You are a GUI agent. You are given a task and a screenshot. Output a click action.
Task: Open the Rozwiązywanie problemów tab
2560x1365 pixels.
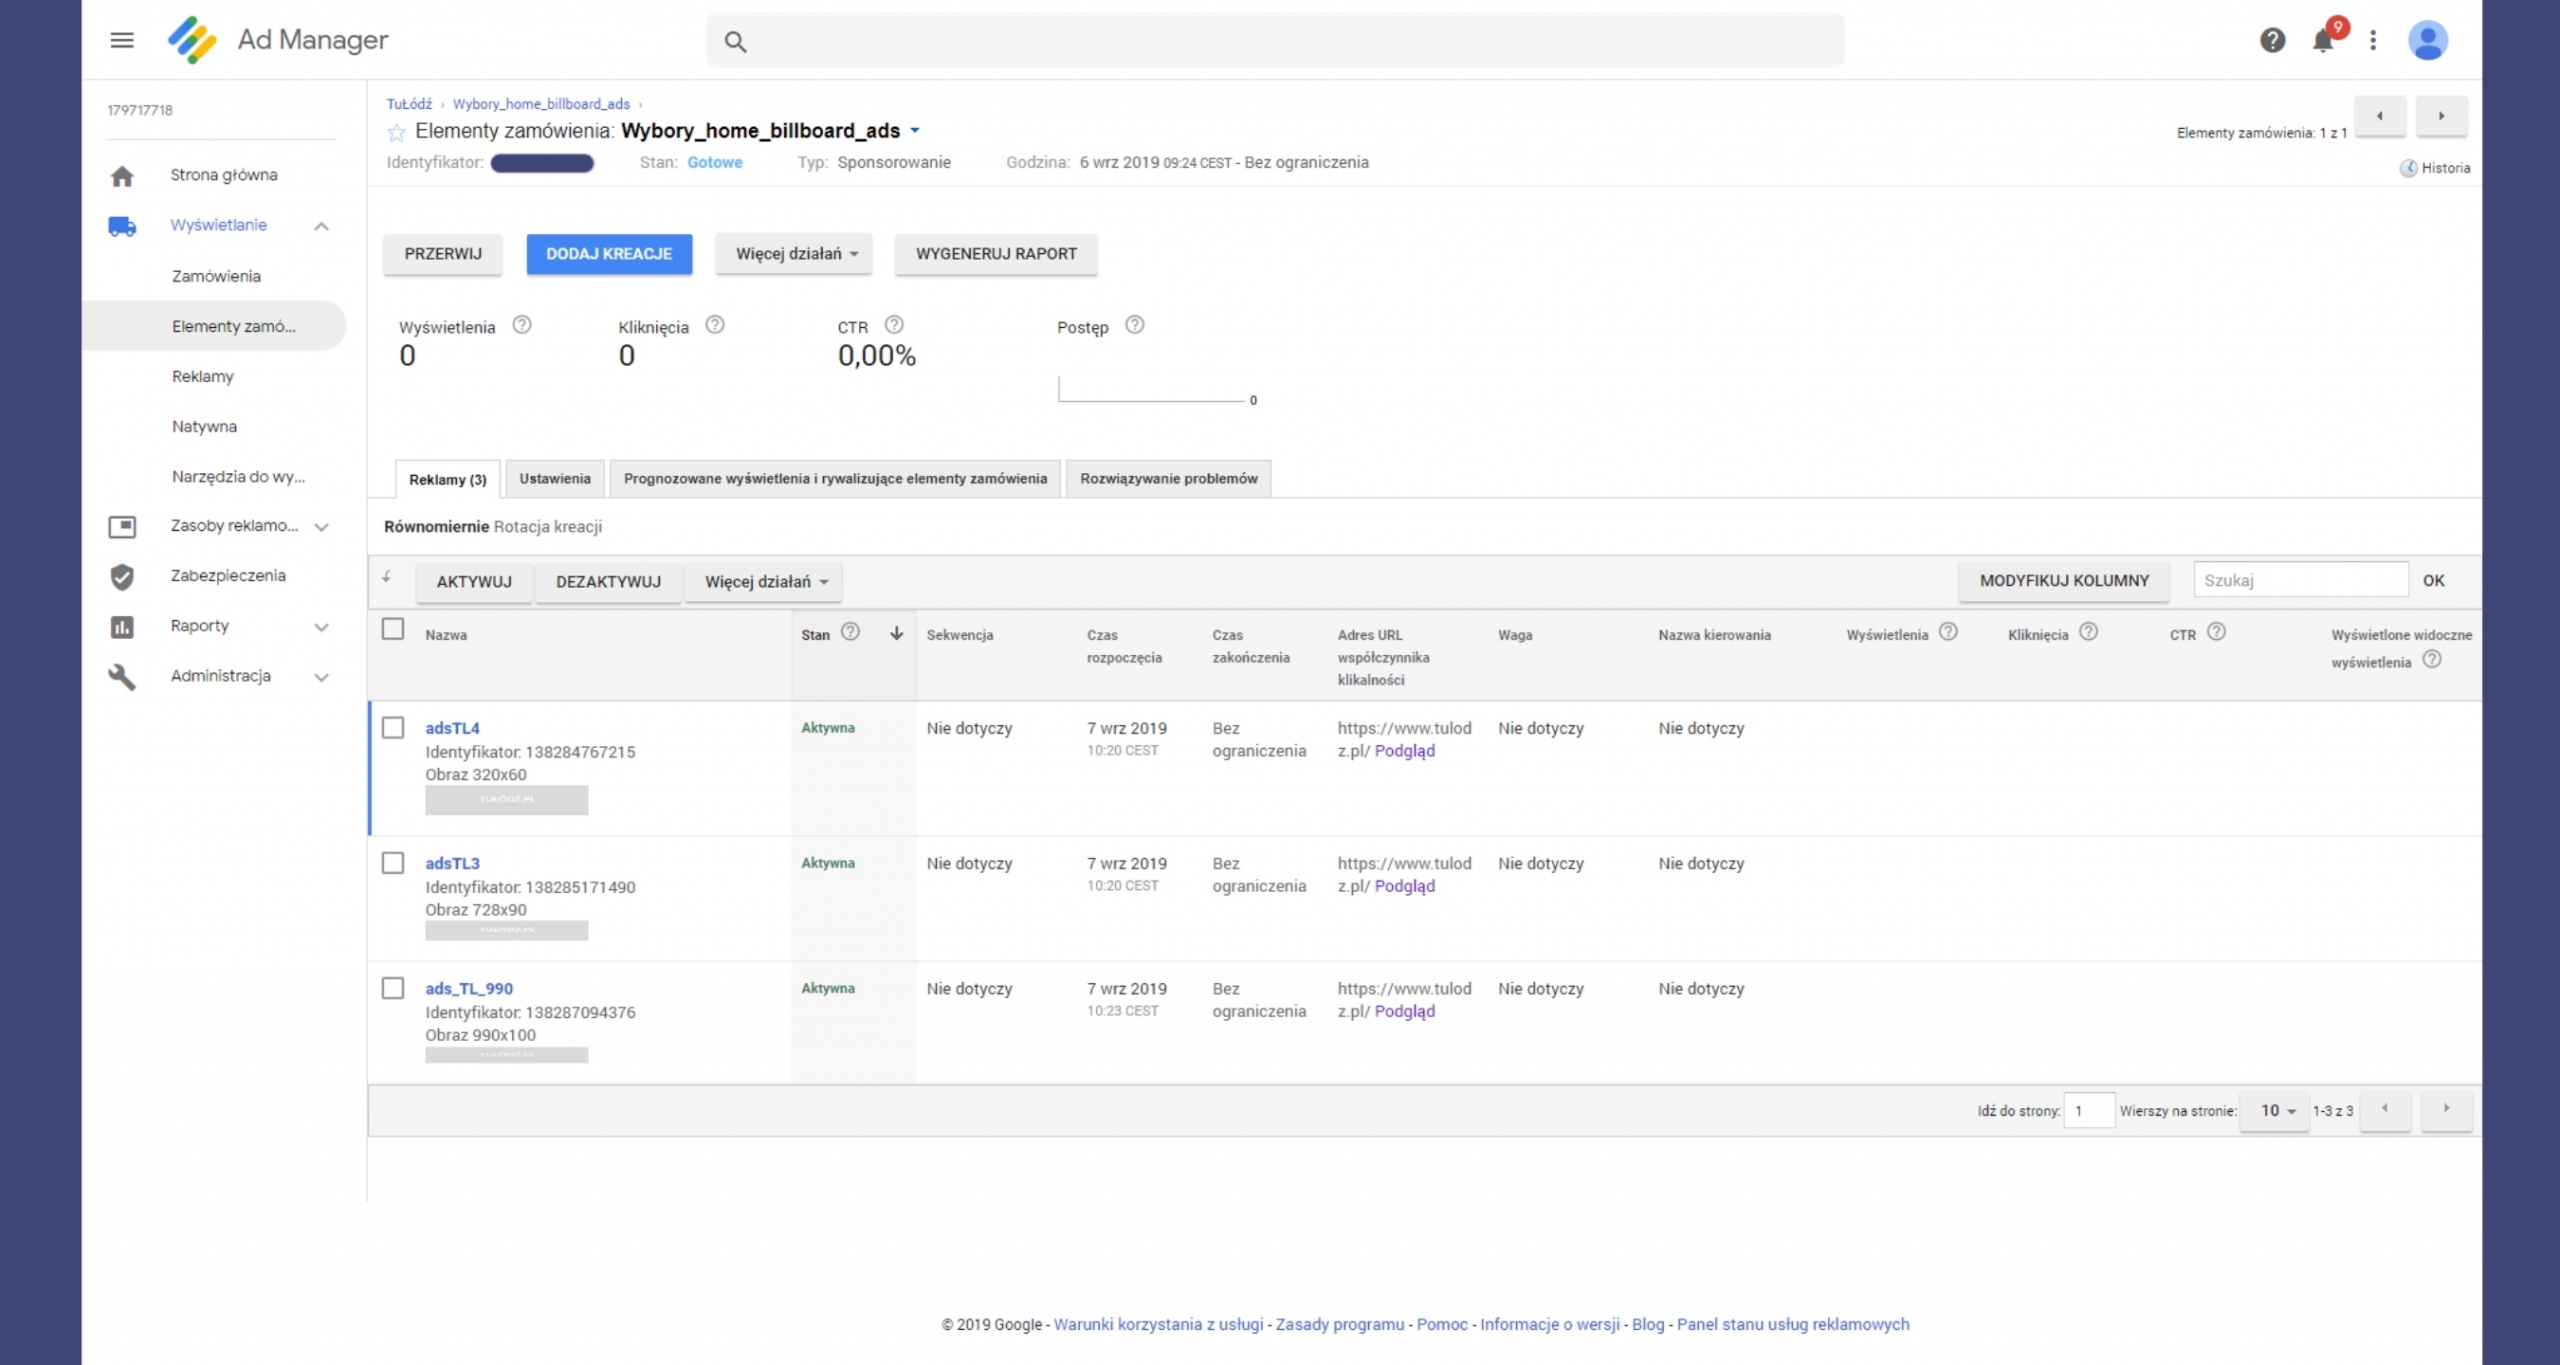pos(1168,478)
